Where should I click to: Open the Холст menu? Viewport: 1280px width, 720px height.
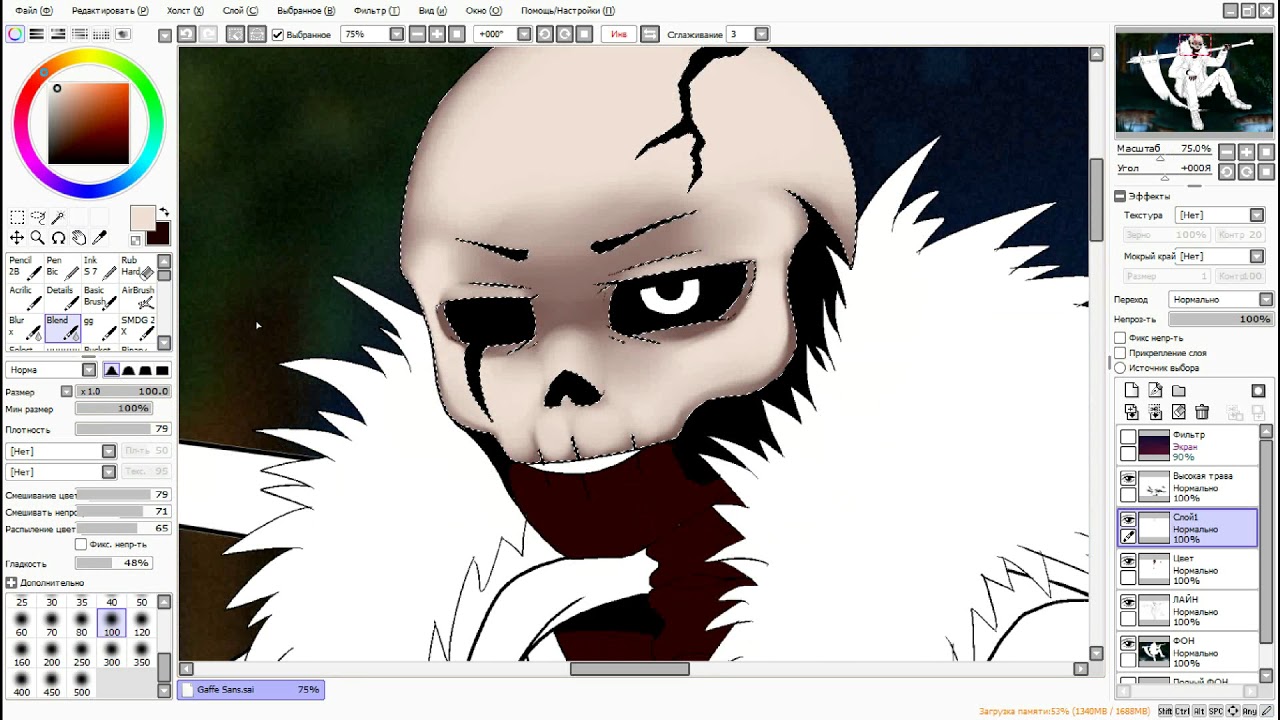click(x=185, y=10)
